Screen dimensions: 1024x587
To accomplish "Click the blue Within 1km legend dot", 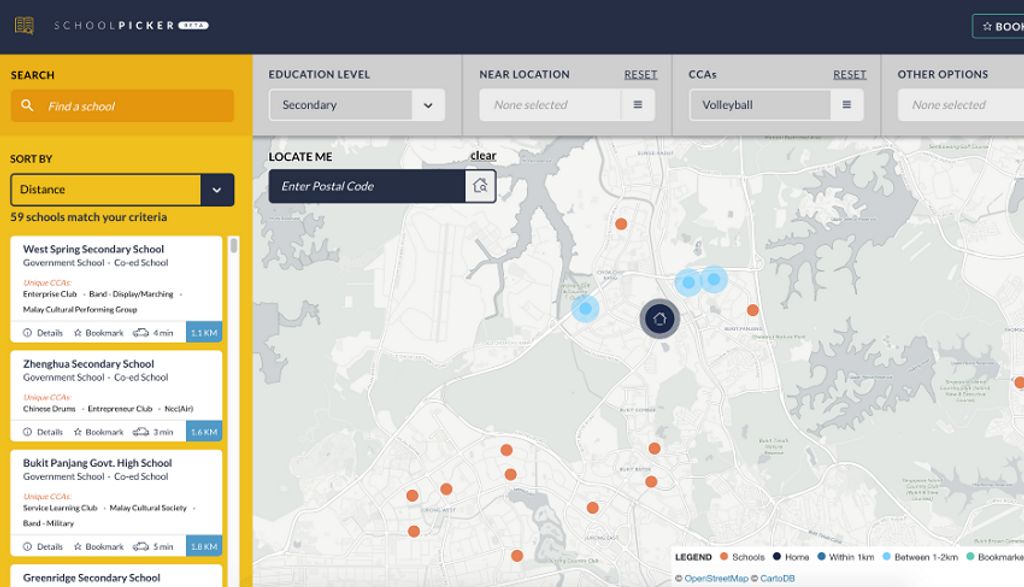I will coord(821,557).
